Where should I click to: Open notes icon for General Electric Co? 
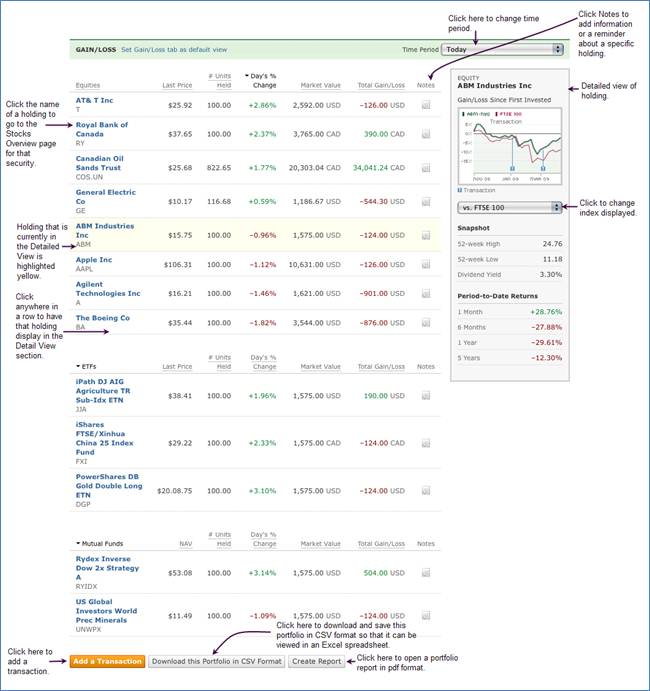pyautogui.click(x=426, y=202)
